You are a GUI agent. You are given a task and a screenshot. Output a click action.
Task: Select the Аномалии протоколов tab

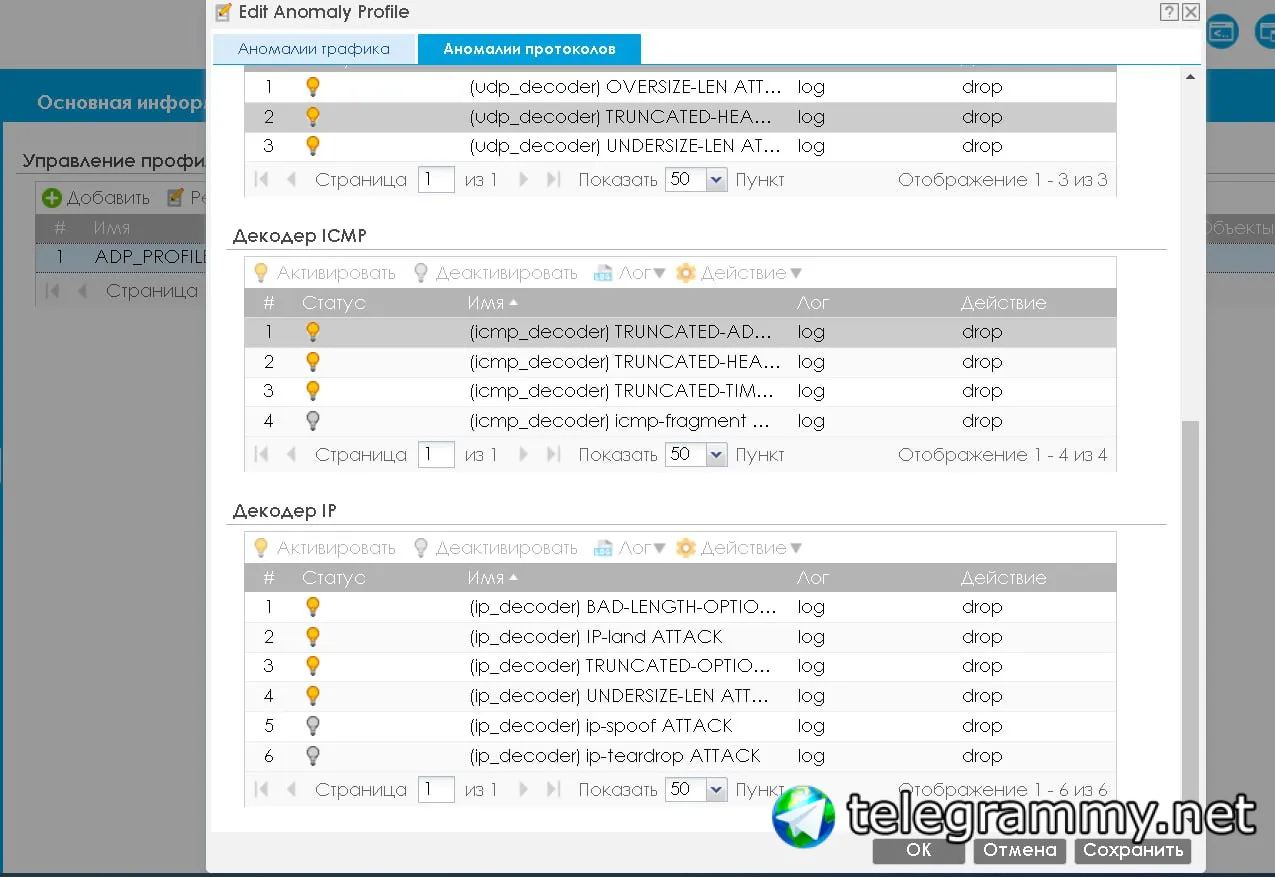(529, 49)
